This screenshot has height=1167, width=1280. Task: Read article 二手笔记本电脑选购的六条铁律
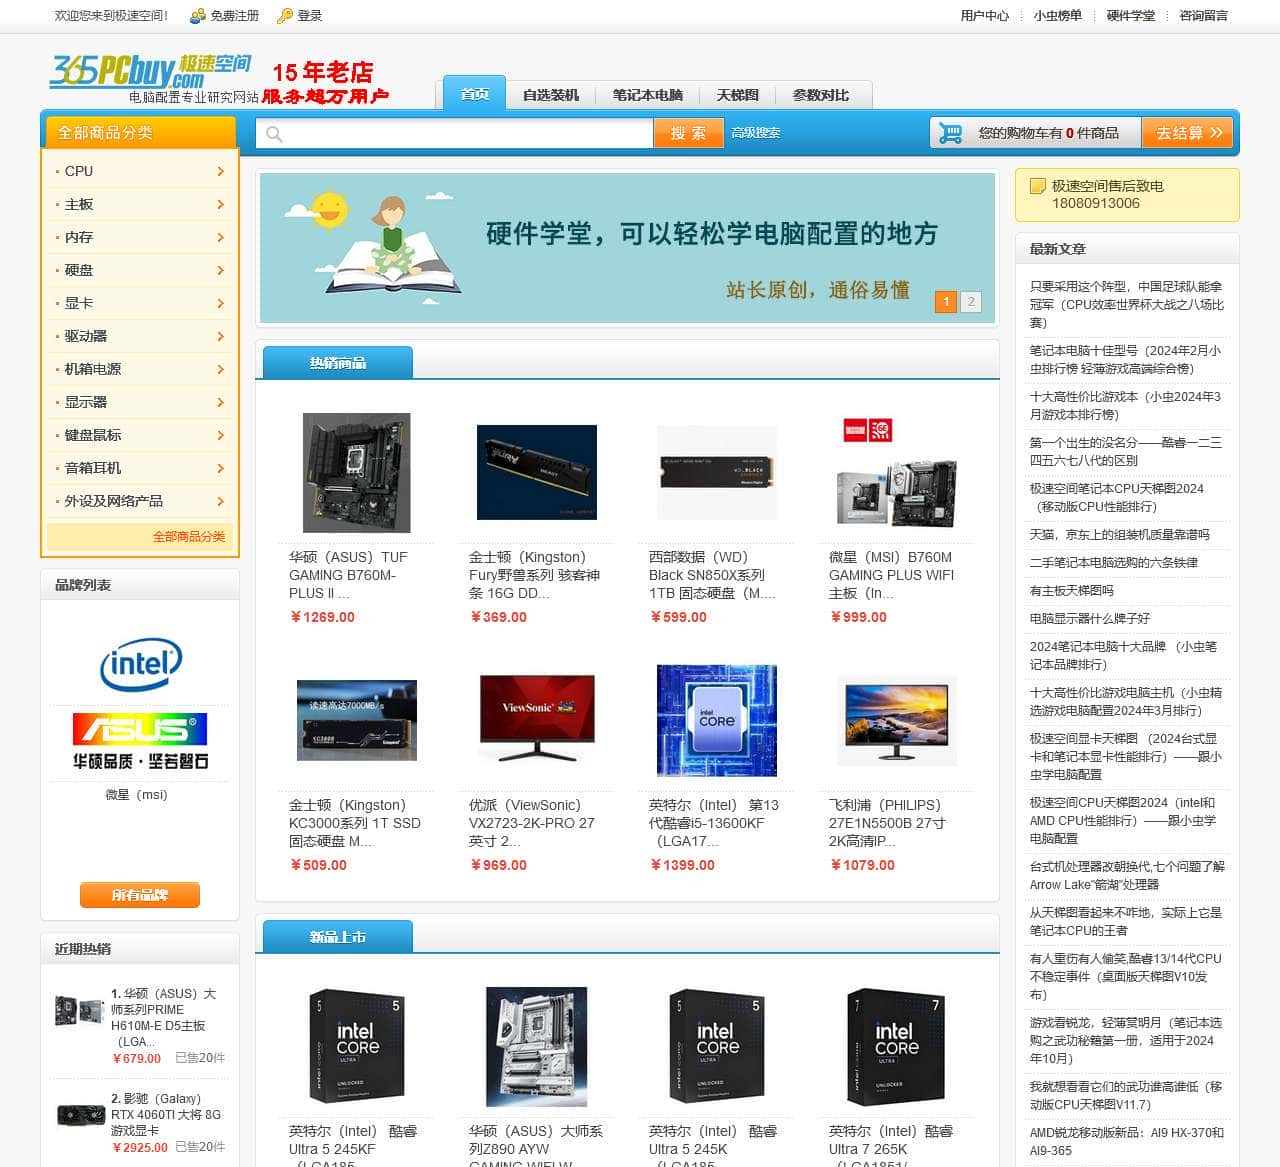tap(1114, 563)
